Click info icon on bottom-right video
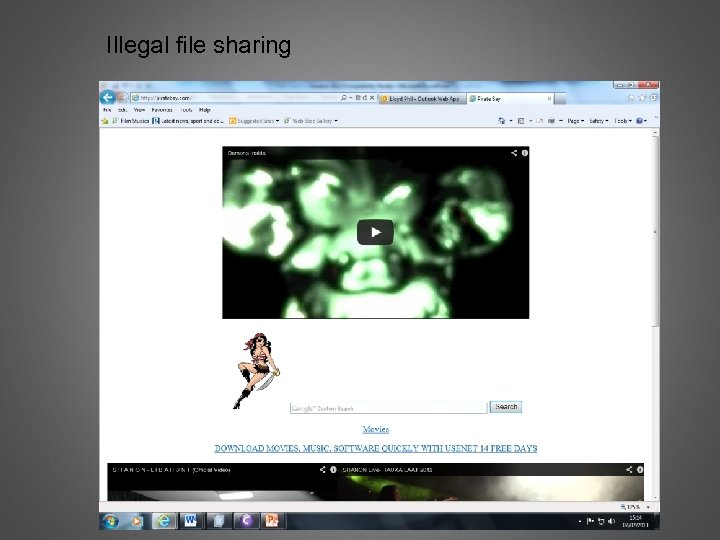This screenshot has width=720, height=540. tap(640, 469)
